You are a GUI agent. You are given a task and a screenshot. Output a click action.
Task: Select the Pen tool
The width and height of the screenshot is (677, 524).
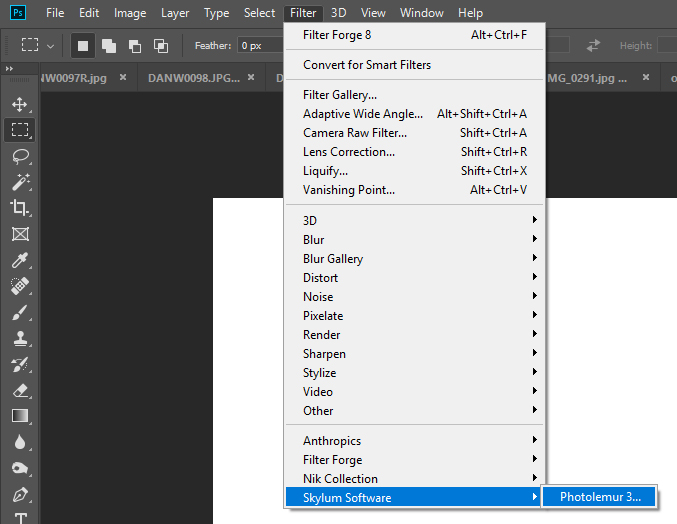19,495
